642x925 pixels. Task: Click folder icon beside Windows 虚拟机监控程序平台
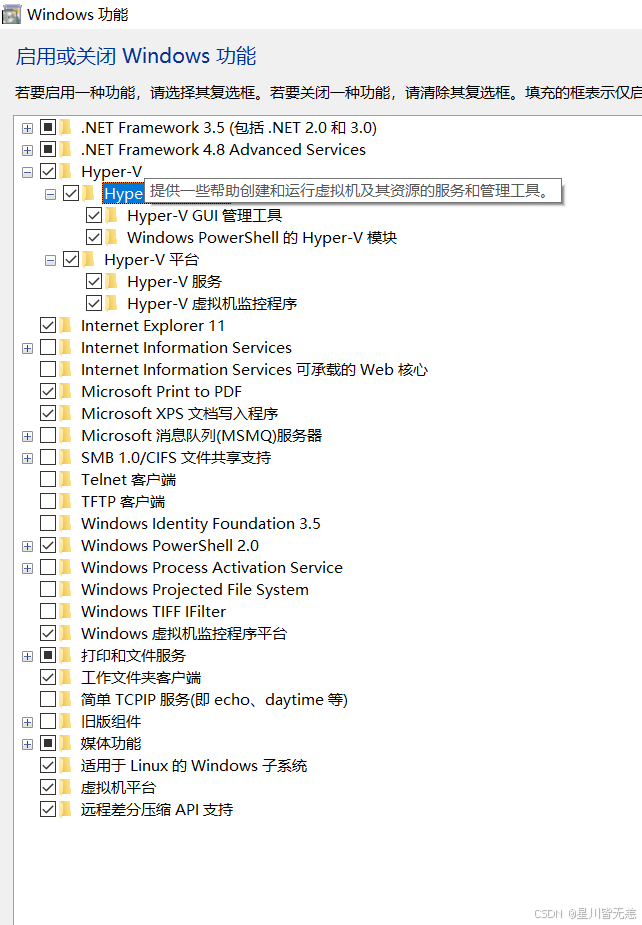[65, 633]
